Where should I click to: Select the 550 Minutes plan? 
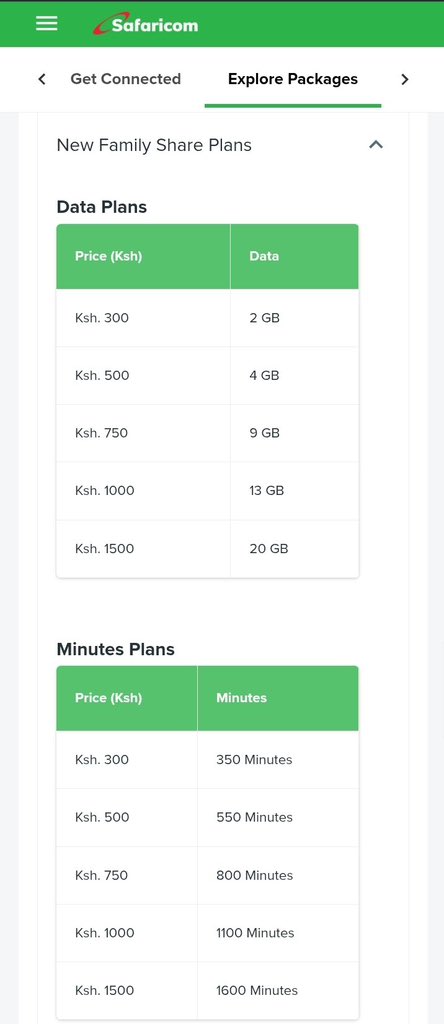[208, 817]
